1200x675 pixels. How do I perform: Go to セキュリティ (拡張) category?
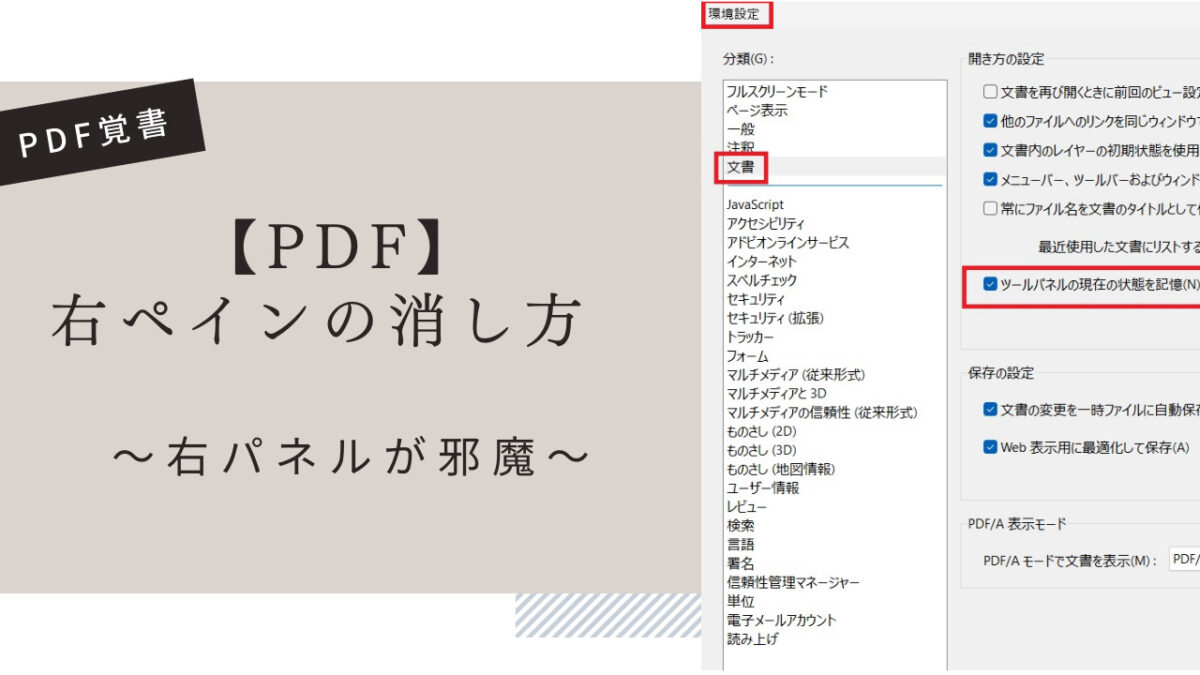pyautogui.click(x=775, y=318)
